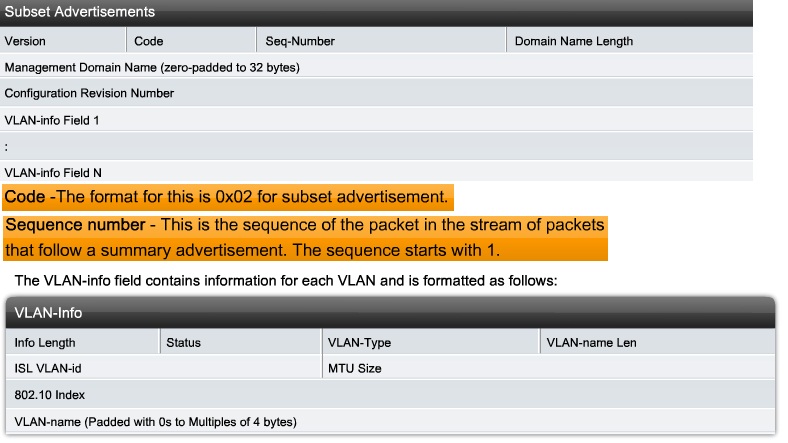This screenshot has width=788, height=443.
Task: Click the highlighted Sequence number description
Action: [306, 237]
